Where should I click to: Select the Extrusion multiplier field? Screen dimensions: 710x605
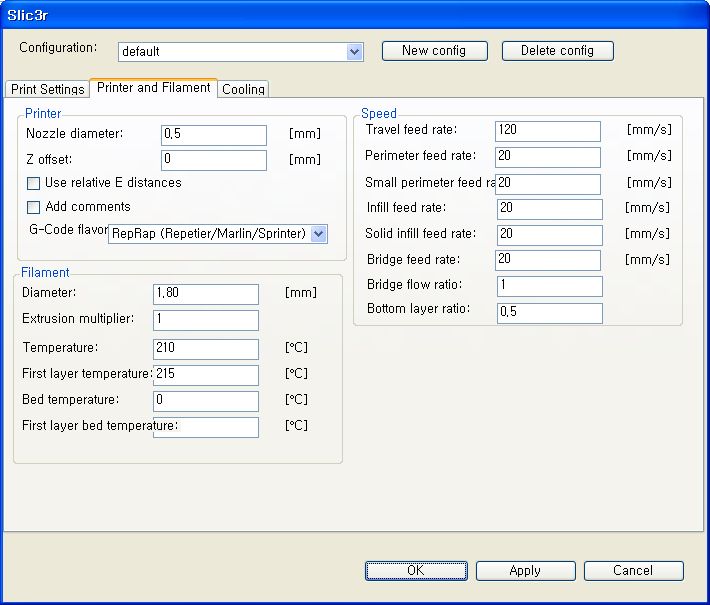pyautogui.click(x=205, y=320)
